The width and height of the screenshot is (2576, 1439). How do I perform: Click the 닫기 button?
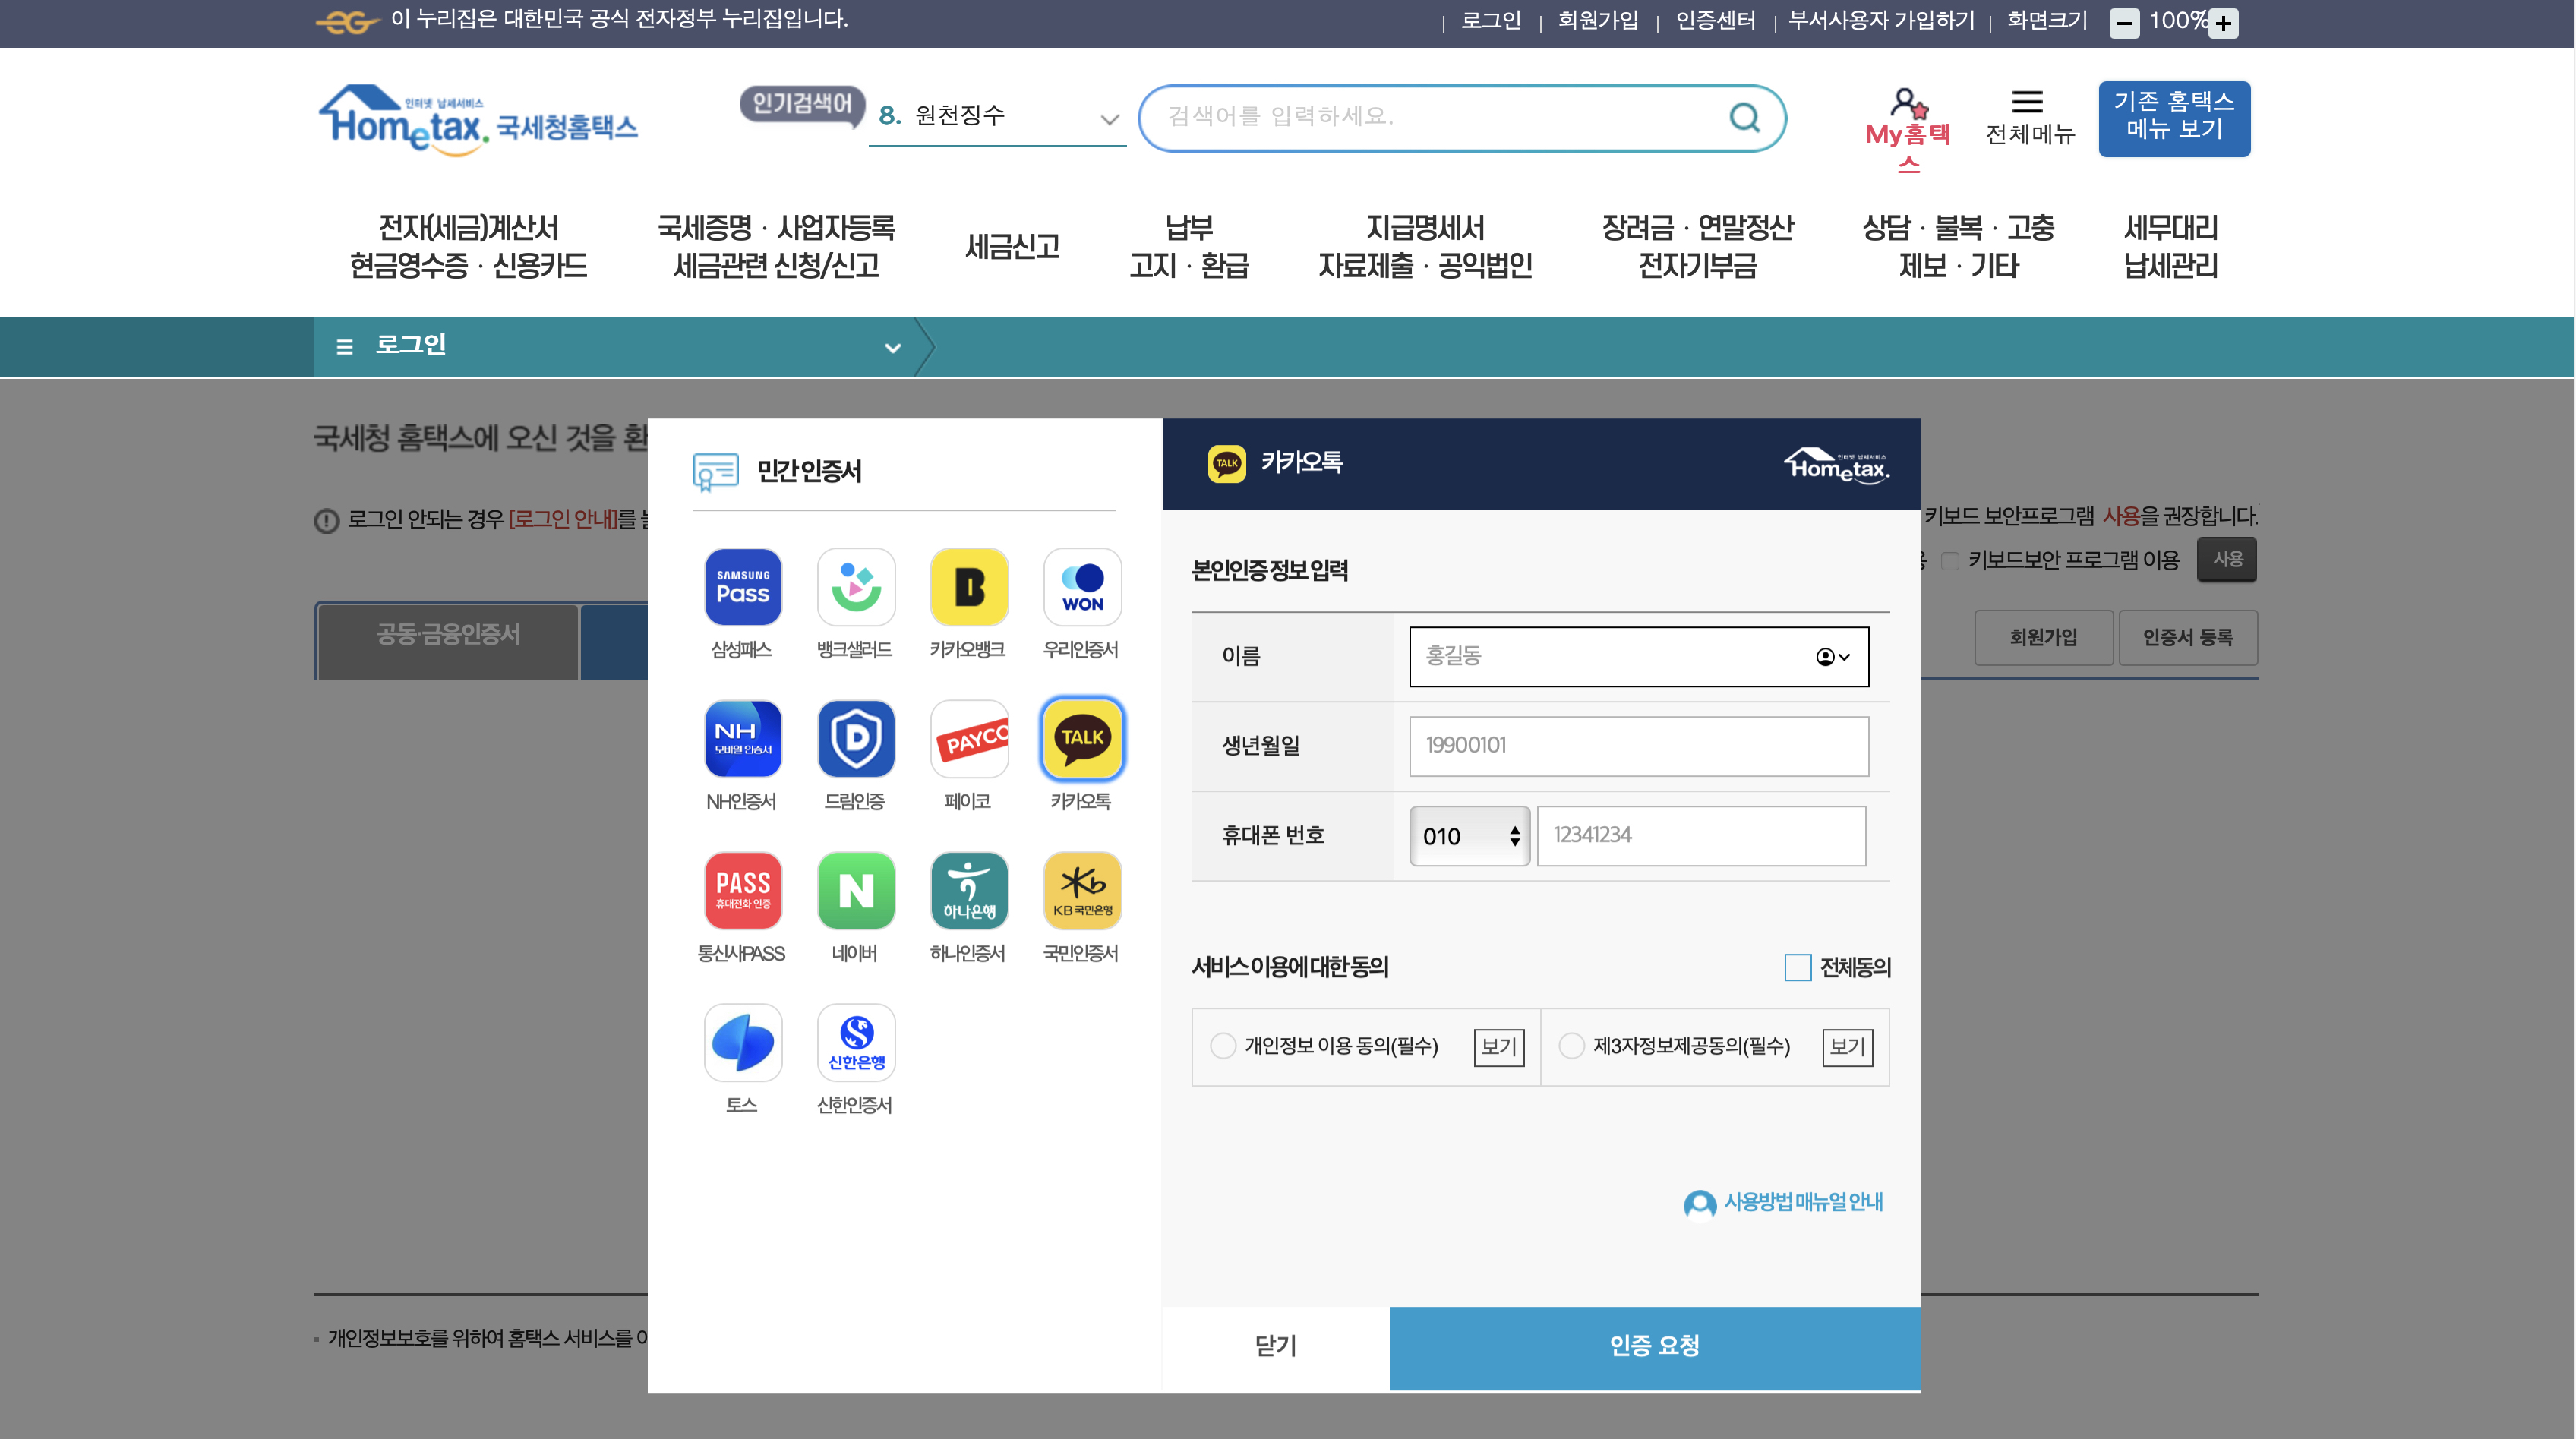pos(1275,1346)
